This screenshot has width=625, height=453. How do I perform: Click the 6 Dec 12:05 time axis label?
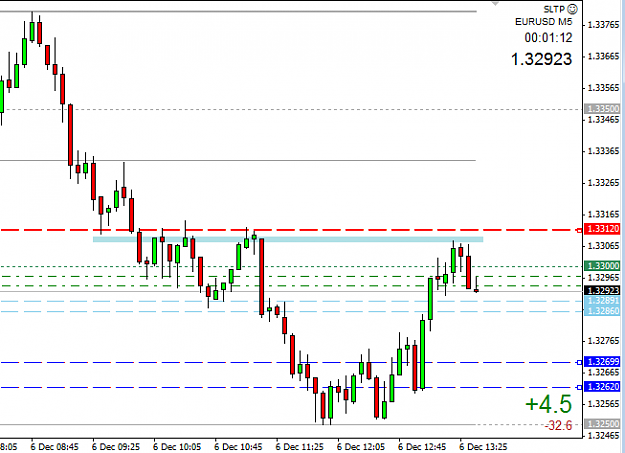coord(361,447)
